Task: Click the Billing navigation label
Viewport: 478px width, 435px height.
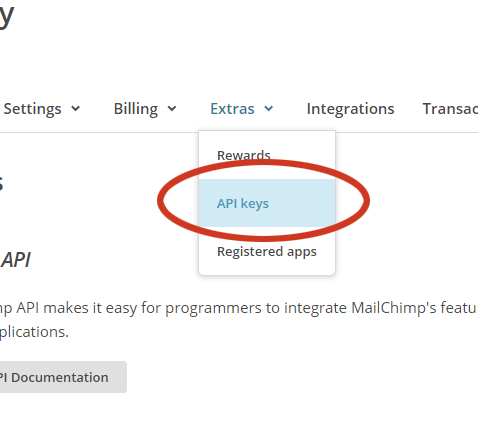Action: [136, 109]
